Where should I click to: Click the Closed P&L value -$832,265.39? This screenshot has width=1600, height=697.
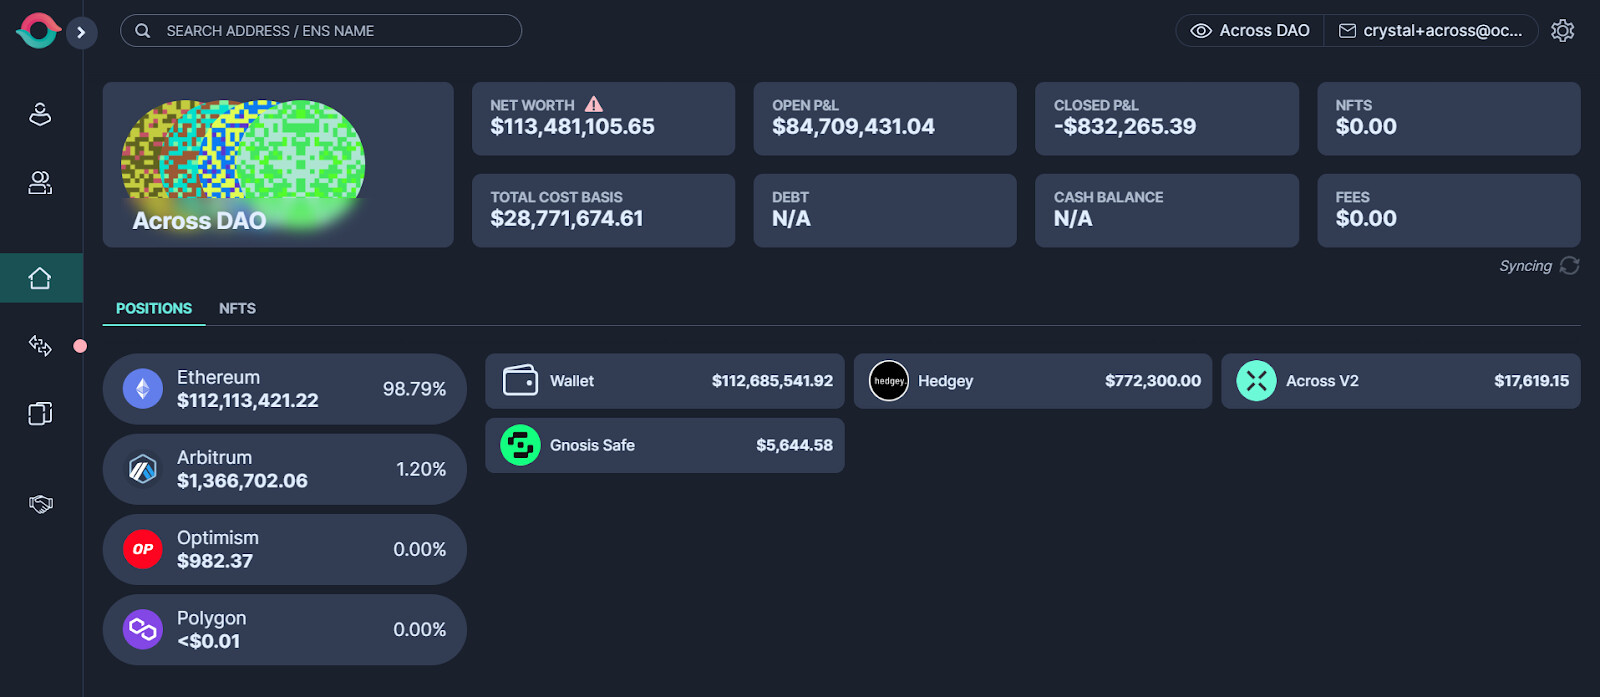click(1125, 127)
